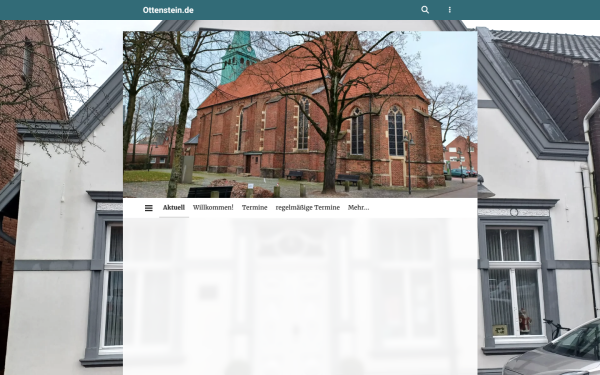Click the large bare tree trunk in header
Viewport: 600px width, 375px height.
[x=329, y=163]
